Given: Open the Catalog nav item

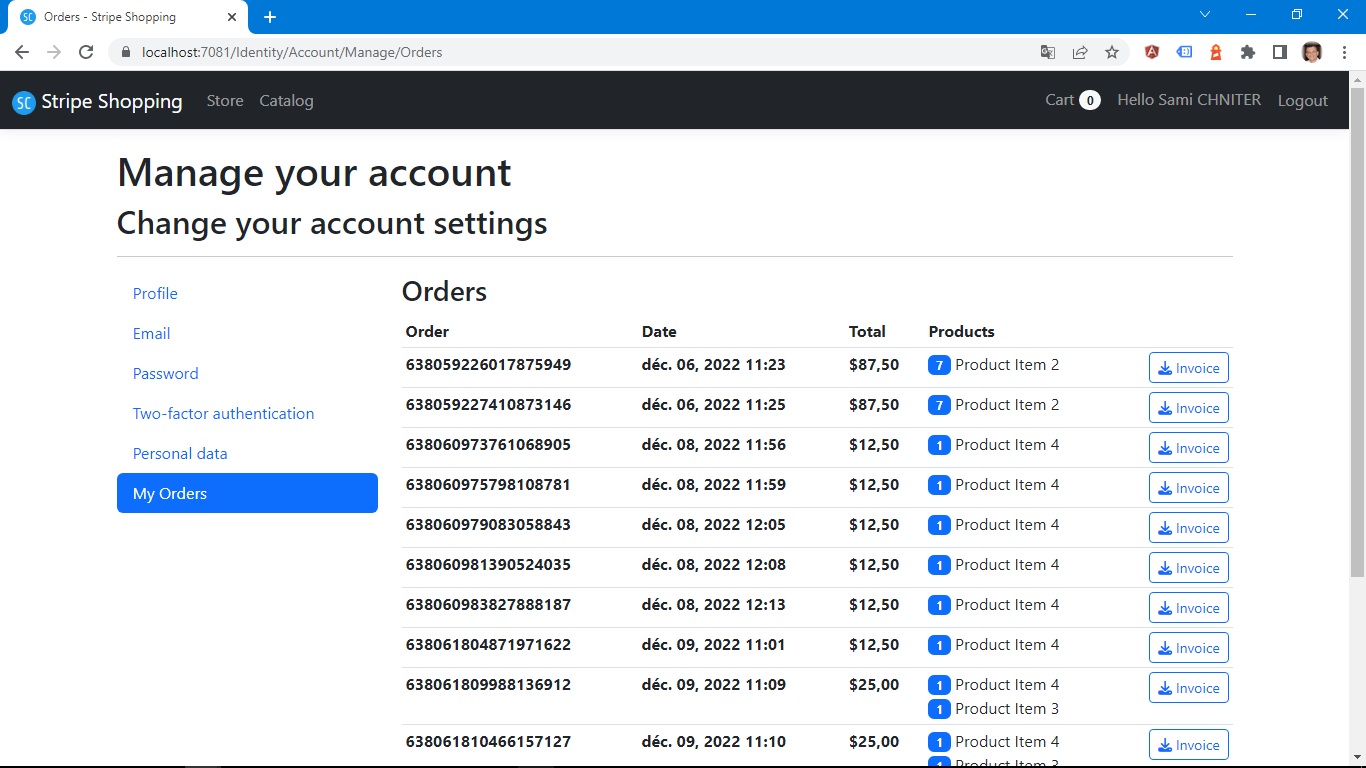Looking at the screenshot, I should click(286, 101).
